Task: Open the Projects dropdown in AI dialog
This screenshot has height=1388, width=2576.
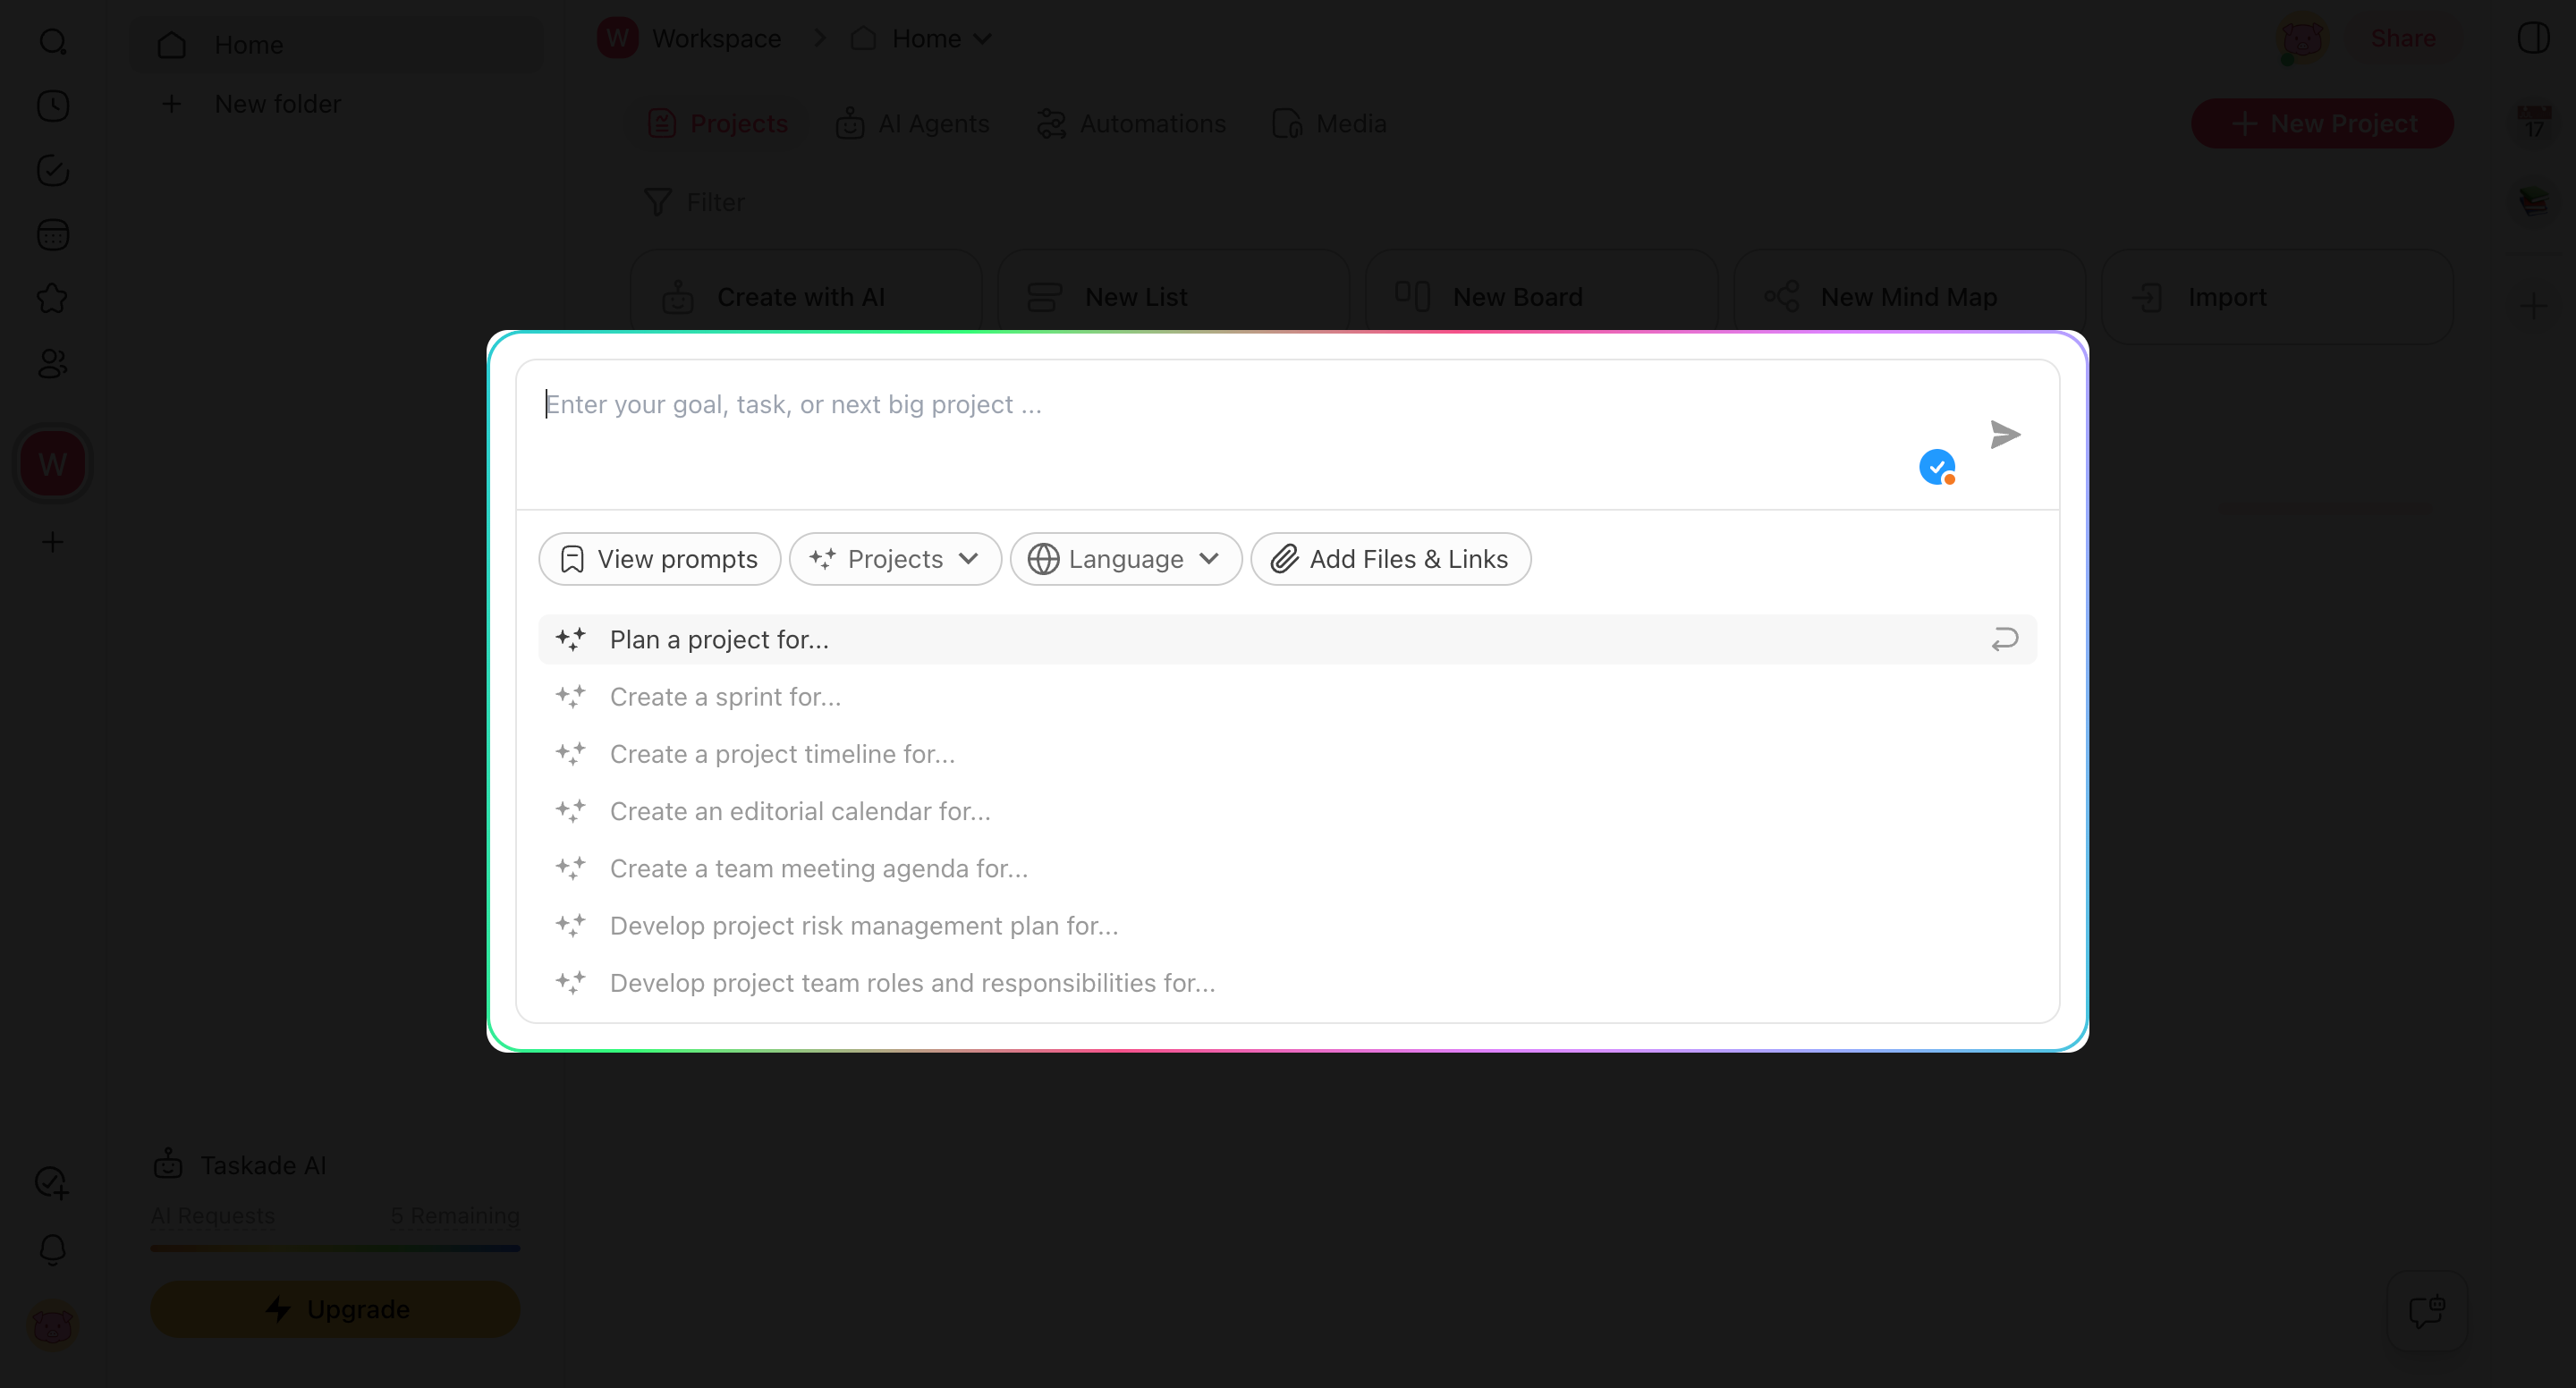Action: tap(895, 559)
